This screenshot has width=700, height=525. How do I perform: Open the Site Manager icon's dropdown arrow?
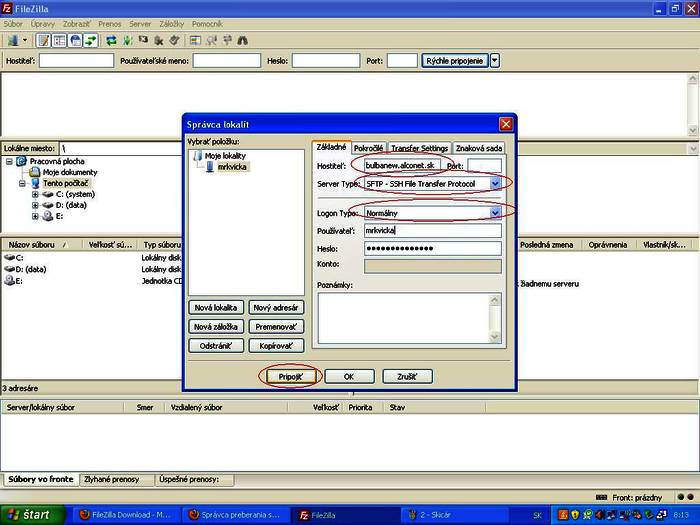(x=25, y=41)
